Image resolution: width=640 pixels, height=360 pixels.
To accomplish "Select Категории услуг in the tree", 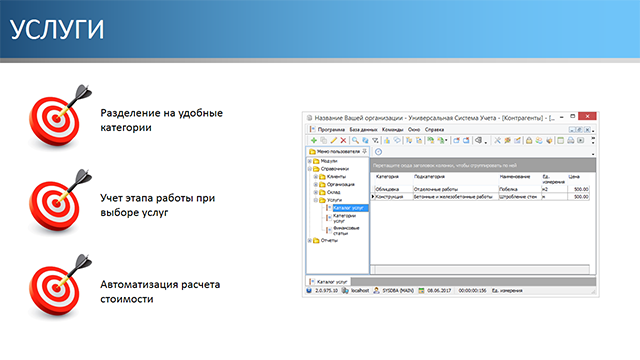I will [x=344, y=218].
